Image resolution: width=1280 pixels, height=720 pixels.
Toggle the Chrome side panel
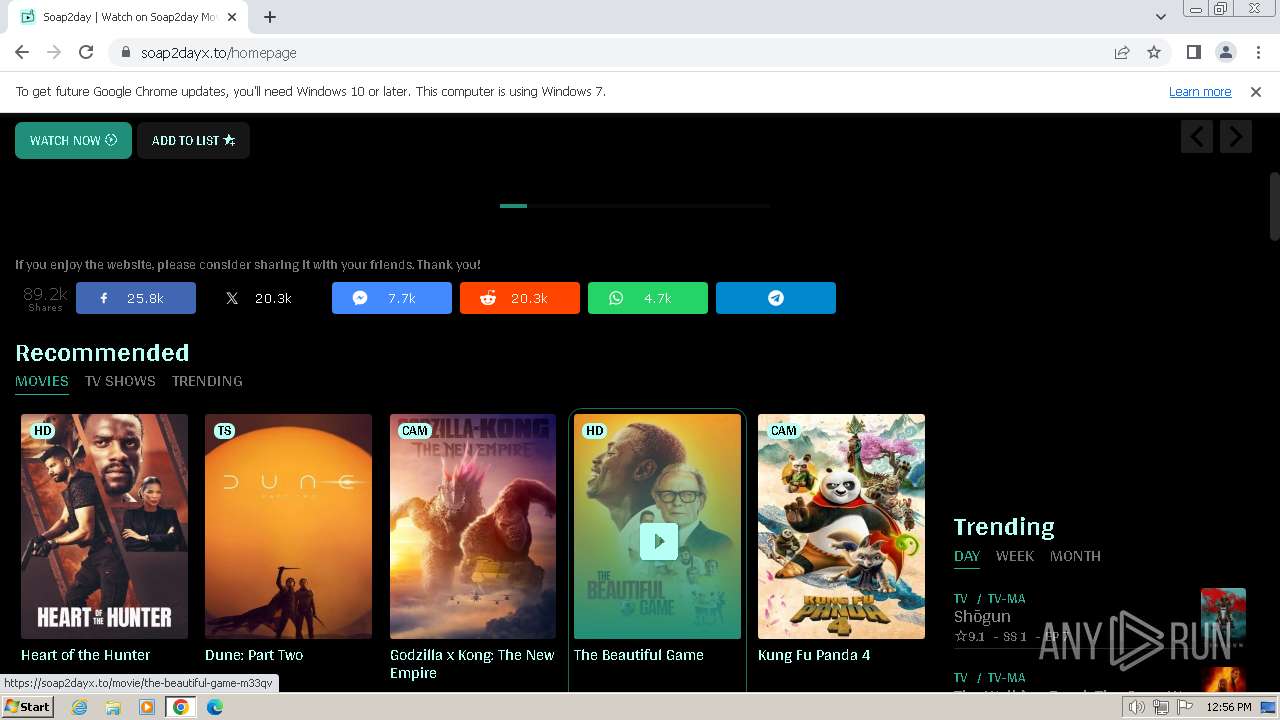1193,52
